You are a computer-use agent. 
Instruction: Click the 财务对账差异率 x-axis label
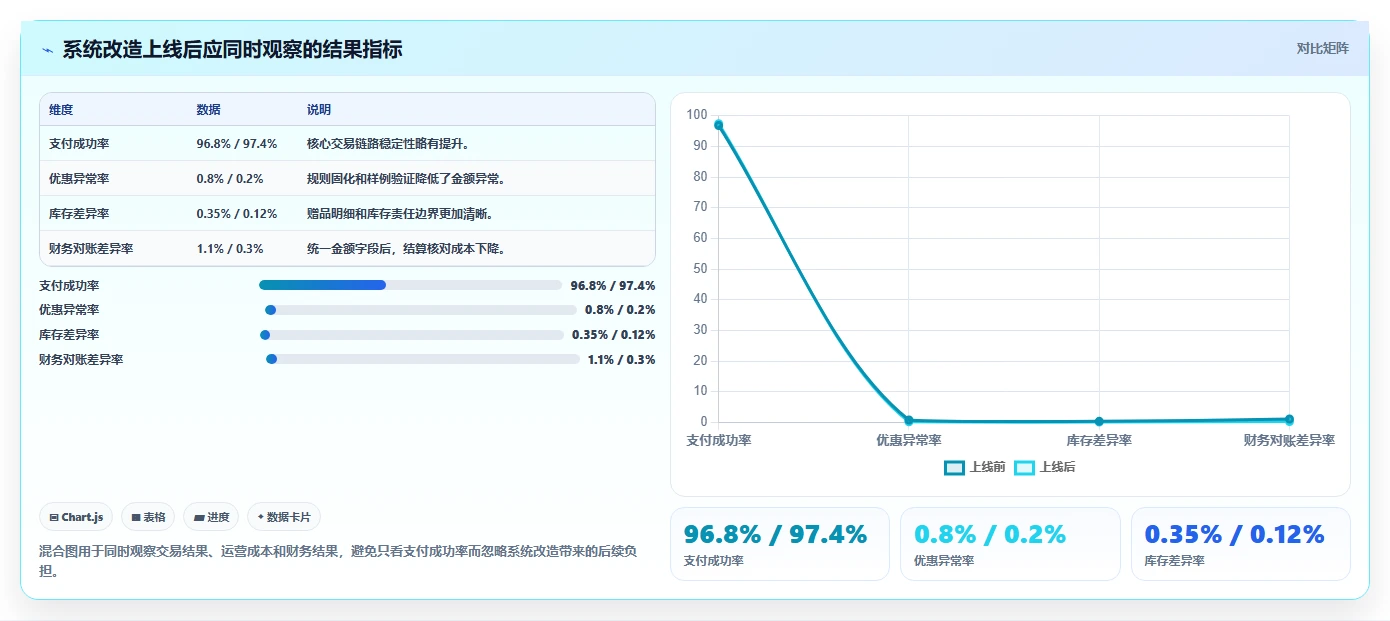point(1289,440)
